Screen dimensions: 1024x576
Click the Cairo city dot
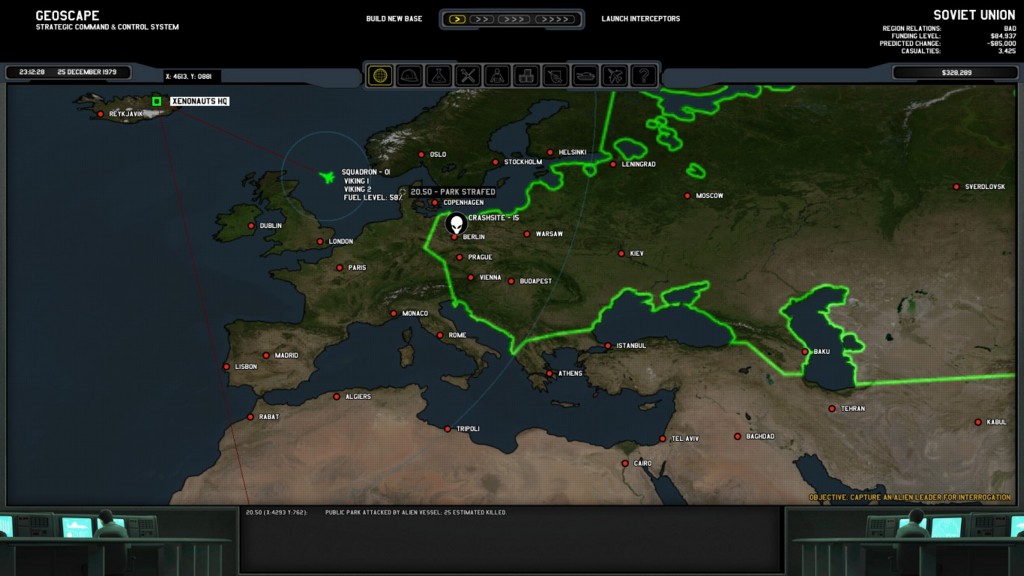click(625, 464)
